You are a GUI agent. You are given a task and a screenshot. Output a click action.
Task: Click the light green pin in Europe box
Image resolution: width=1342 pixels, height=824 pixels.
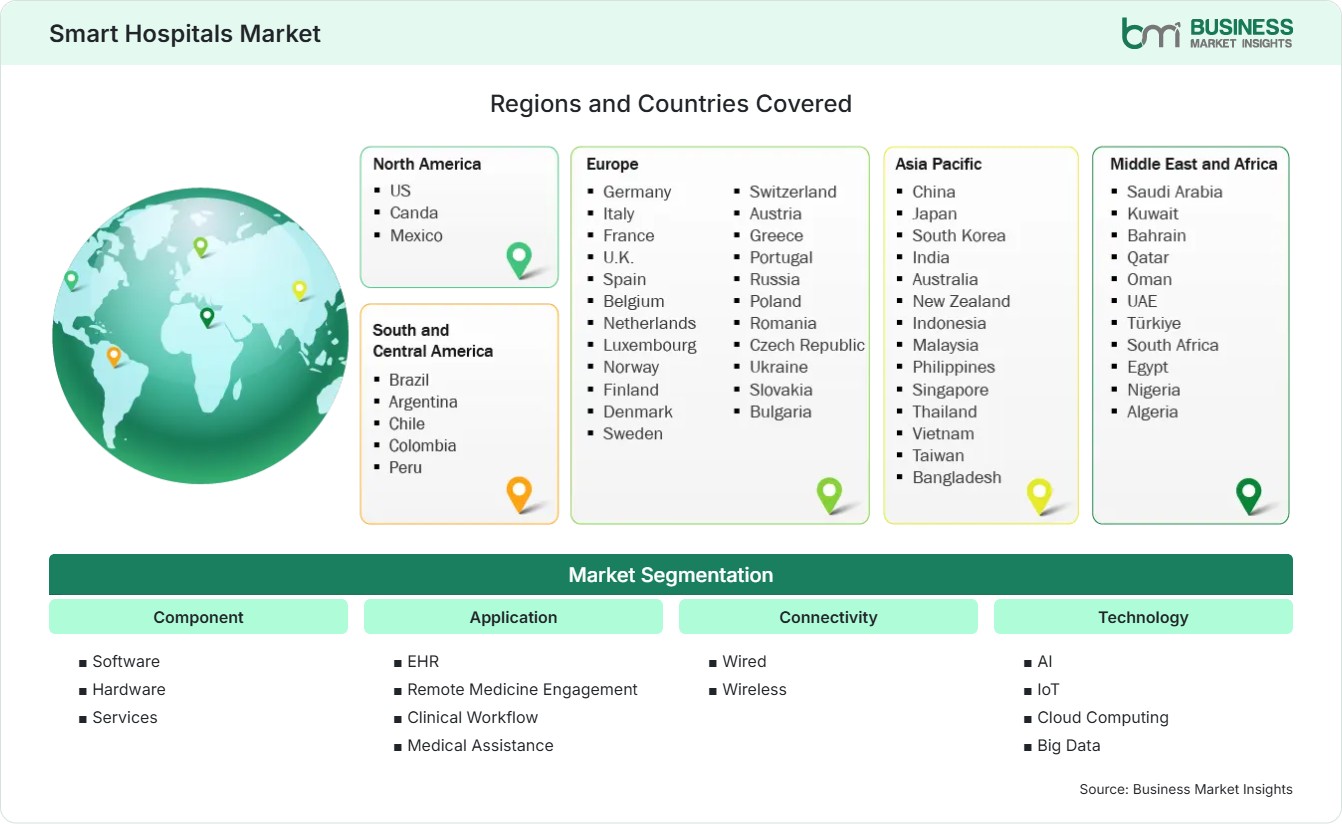(829, 494)
